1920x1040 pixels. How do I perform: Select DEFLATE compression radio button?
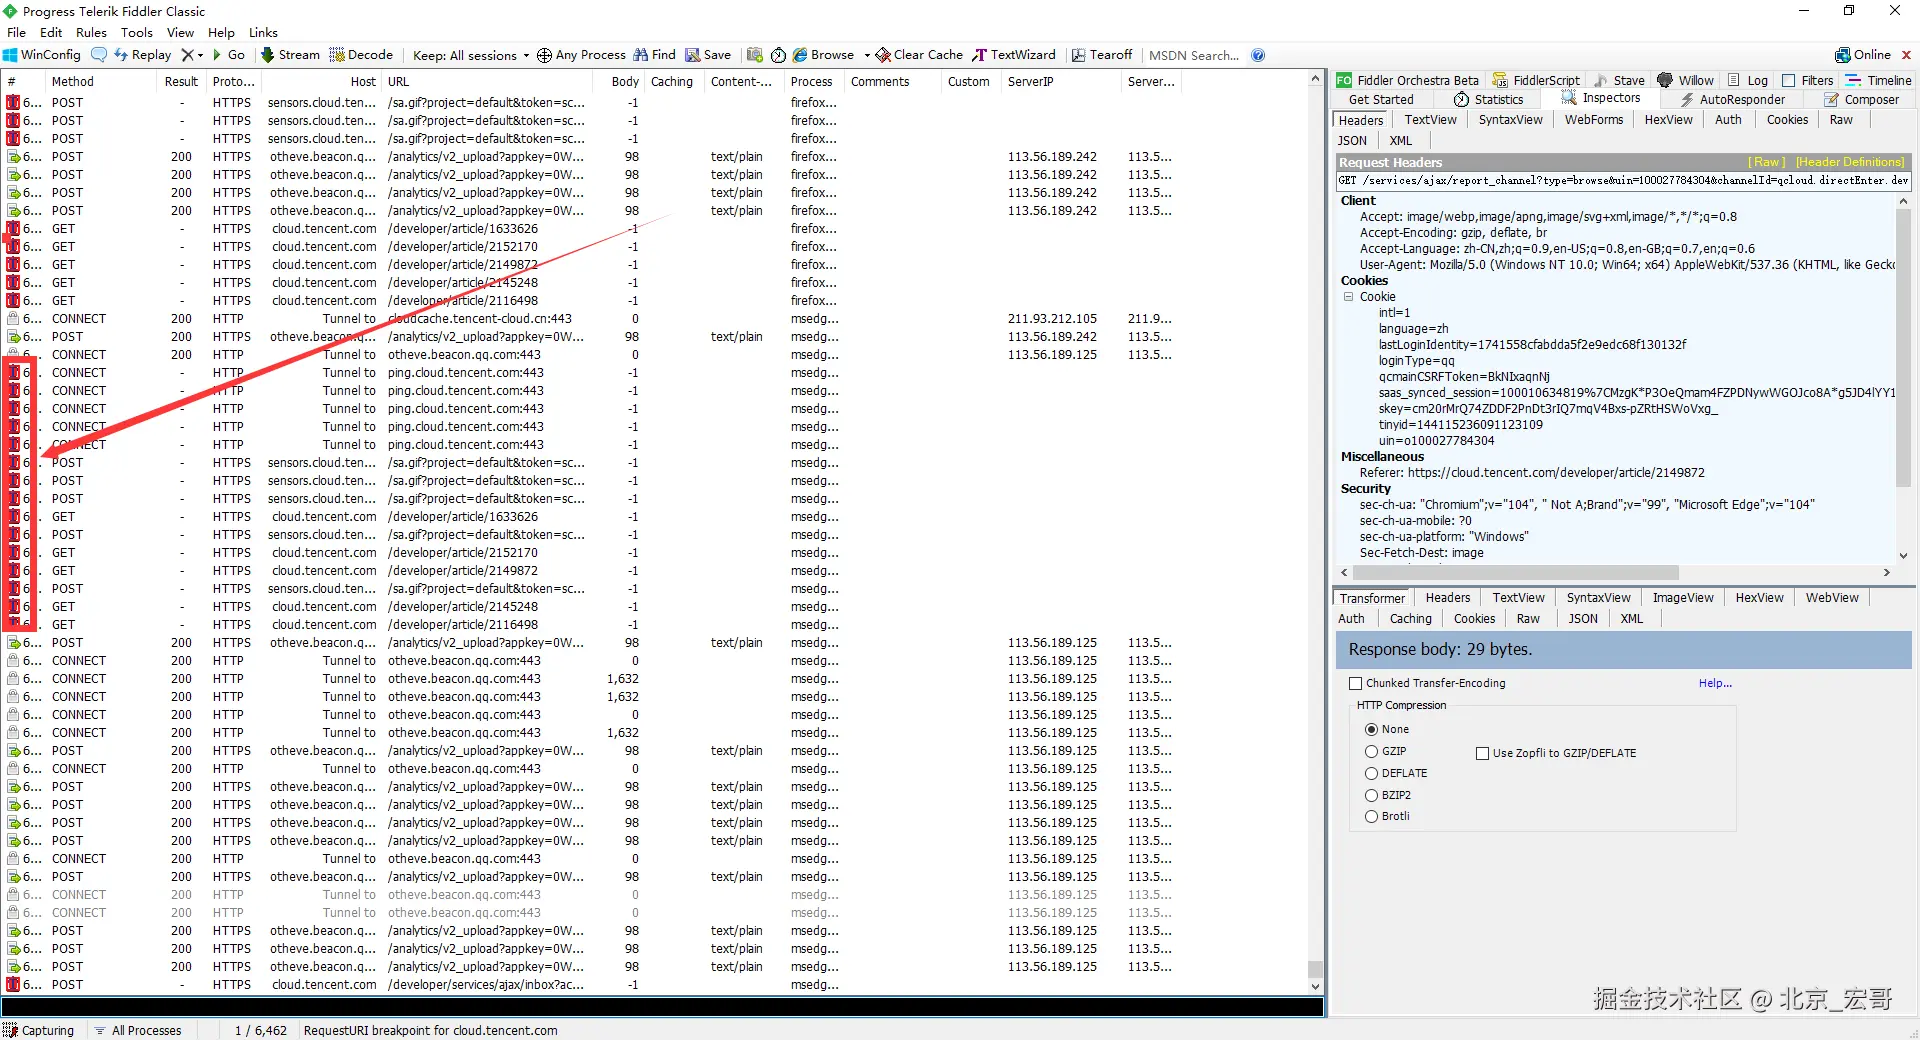click(1372, 773)
